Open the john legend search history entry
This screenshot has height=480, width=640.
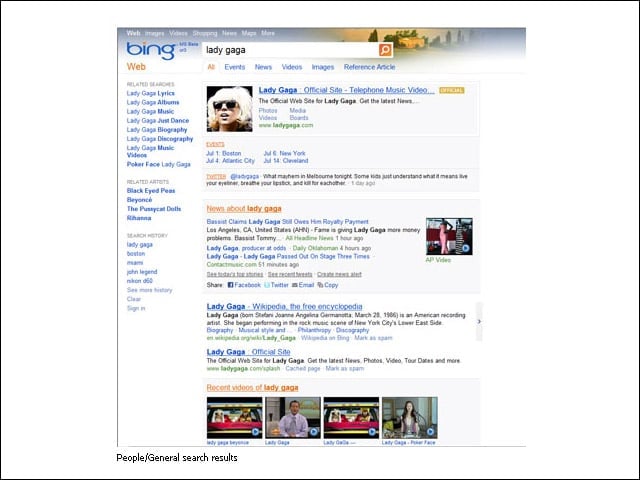[x=142, y=272]
